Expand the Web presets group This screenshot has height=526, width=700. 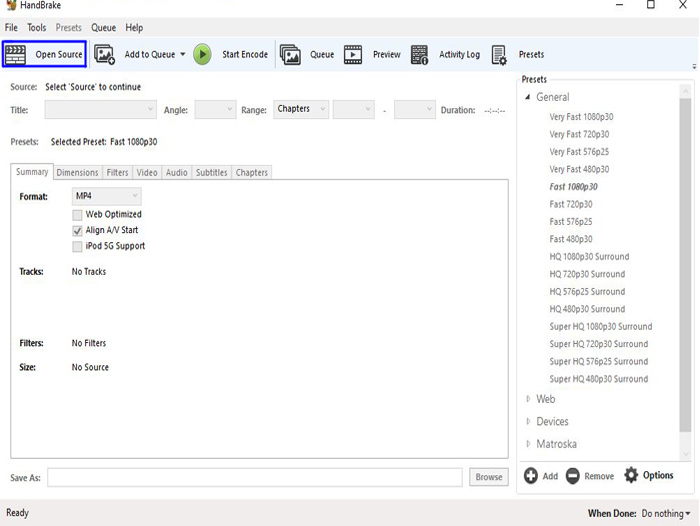tap(528, 399)
